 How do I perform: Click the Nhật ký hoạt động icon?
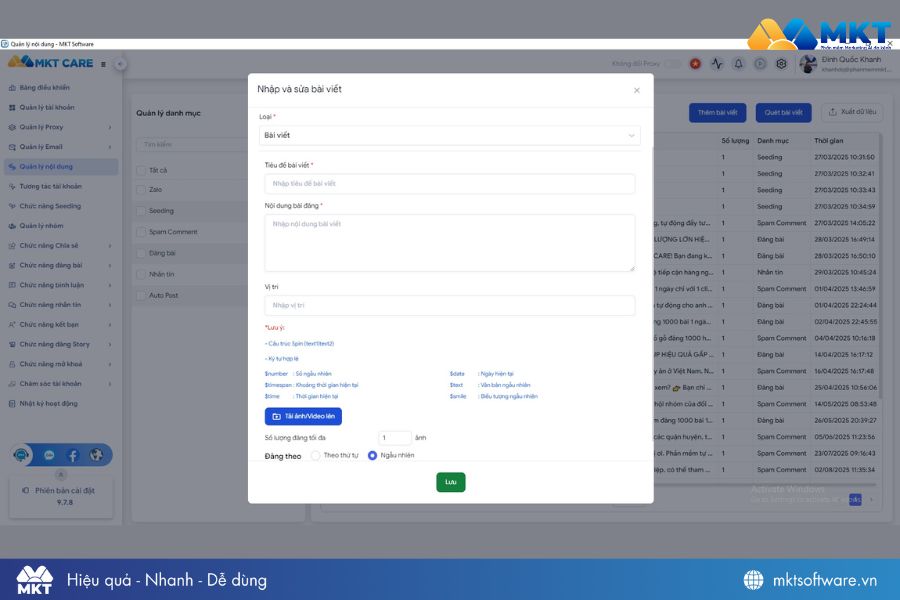pyautogui.click(x=12, y=404)
